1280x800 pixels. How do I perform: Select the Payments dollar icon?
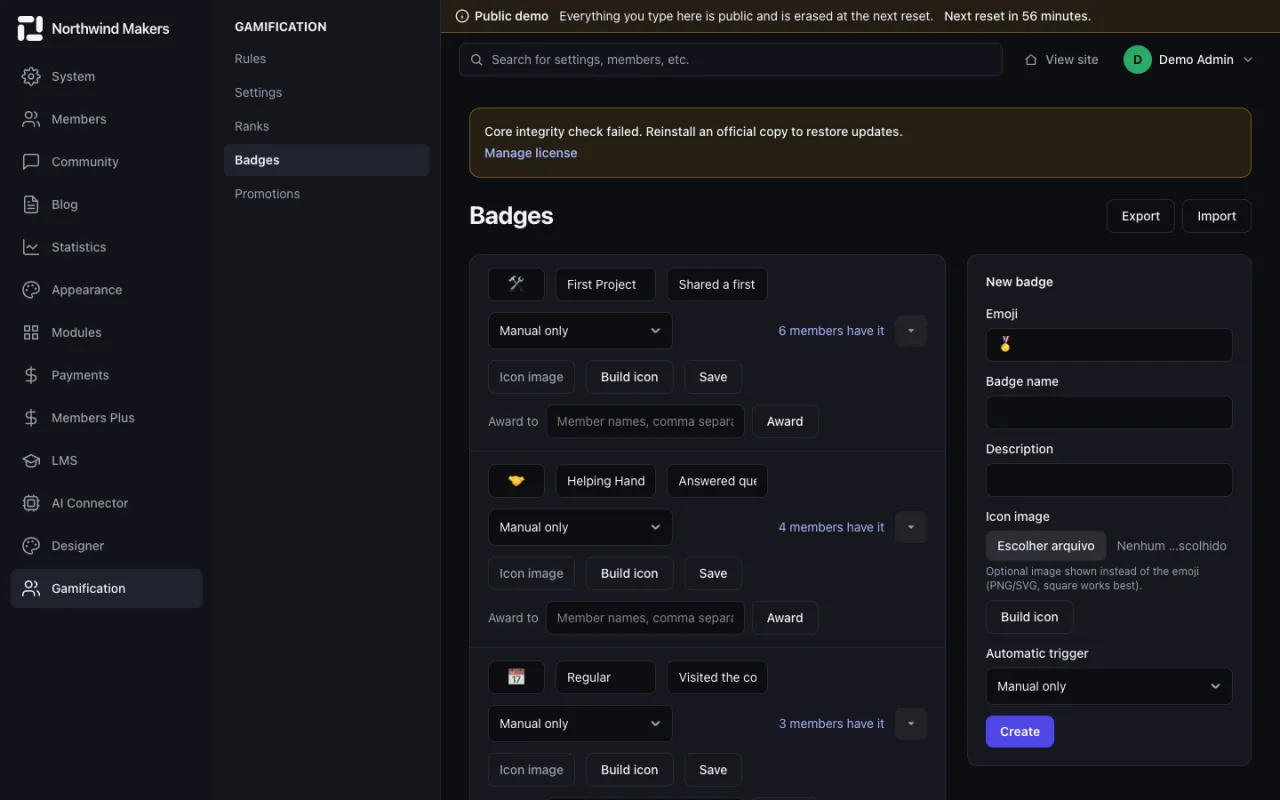coord(31,375)
